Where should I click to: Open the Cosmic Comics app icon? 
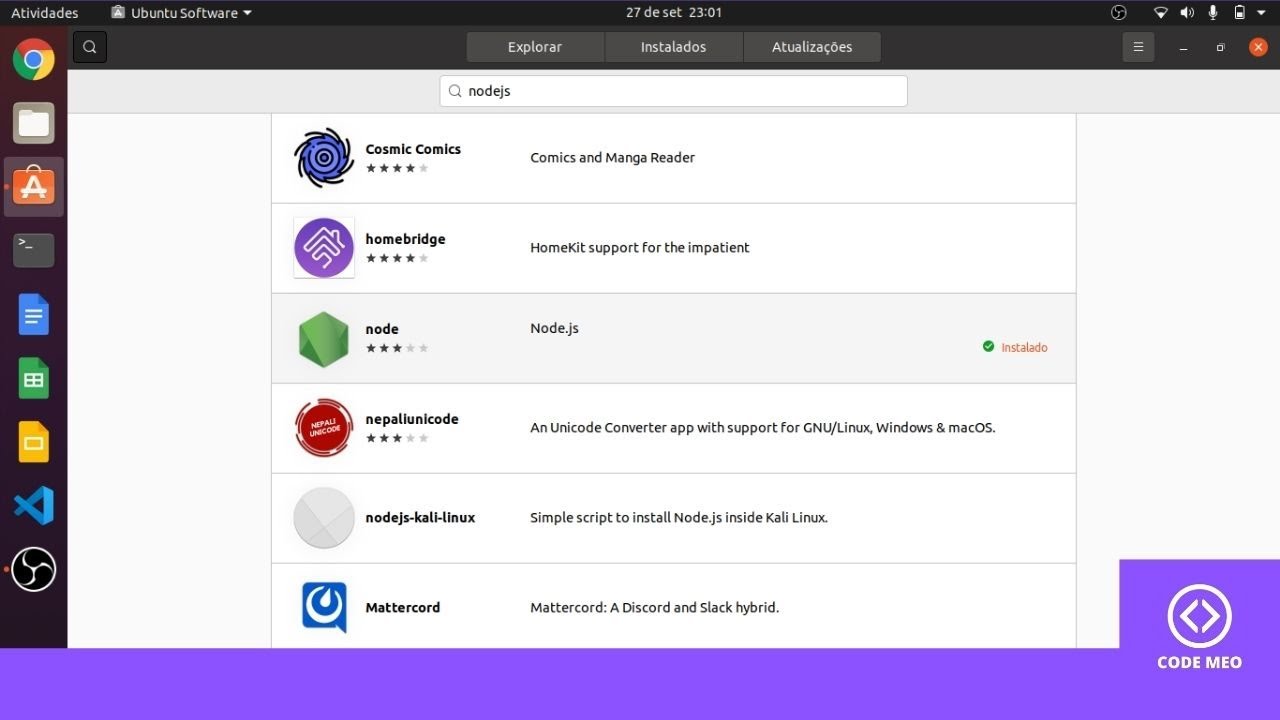point(324,158)
